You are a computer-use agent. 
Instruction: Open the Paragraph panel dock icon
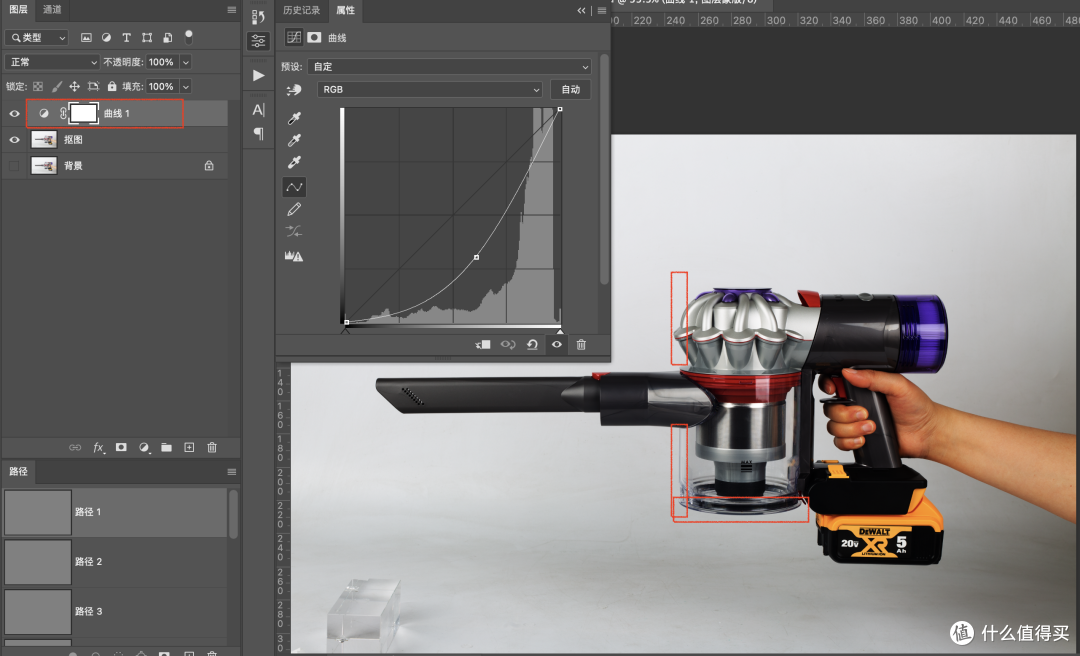pos(258,133)
